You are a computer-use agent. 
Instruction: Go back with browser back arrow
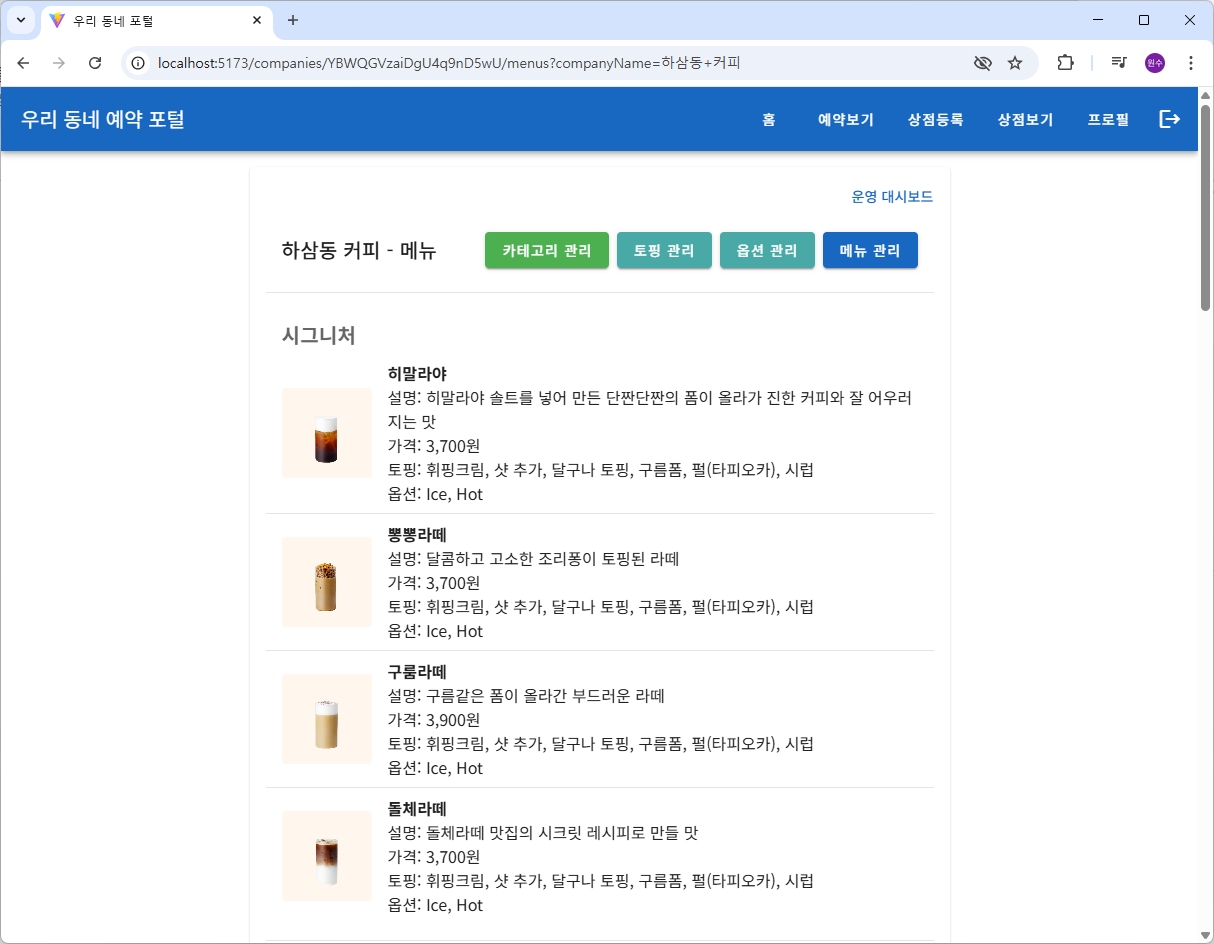point(23,63)
